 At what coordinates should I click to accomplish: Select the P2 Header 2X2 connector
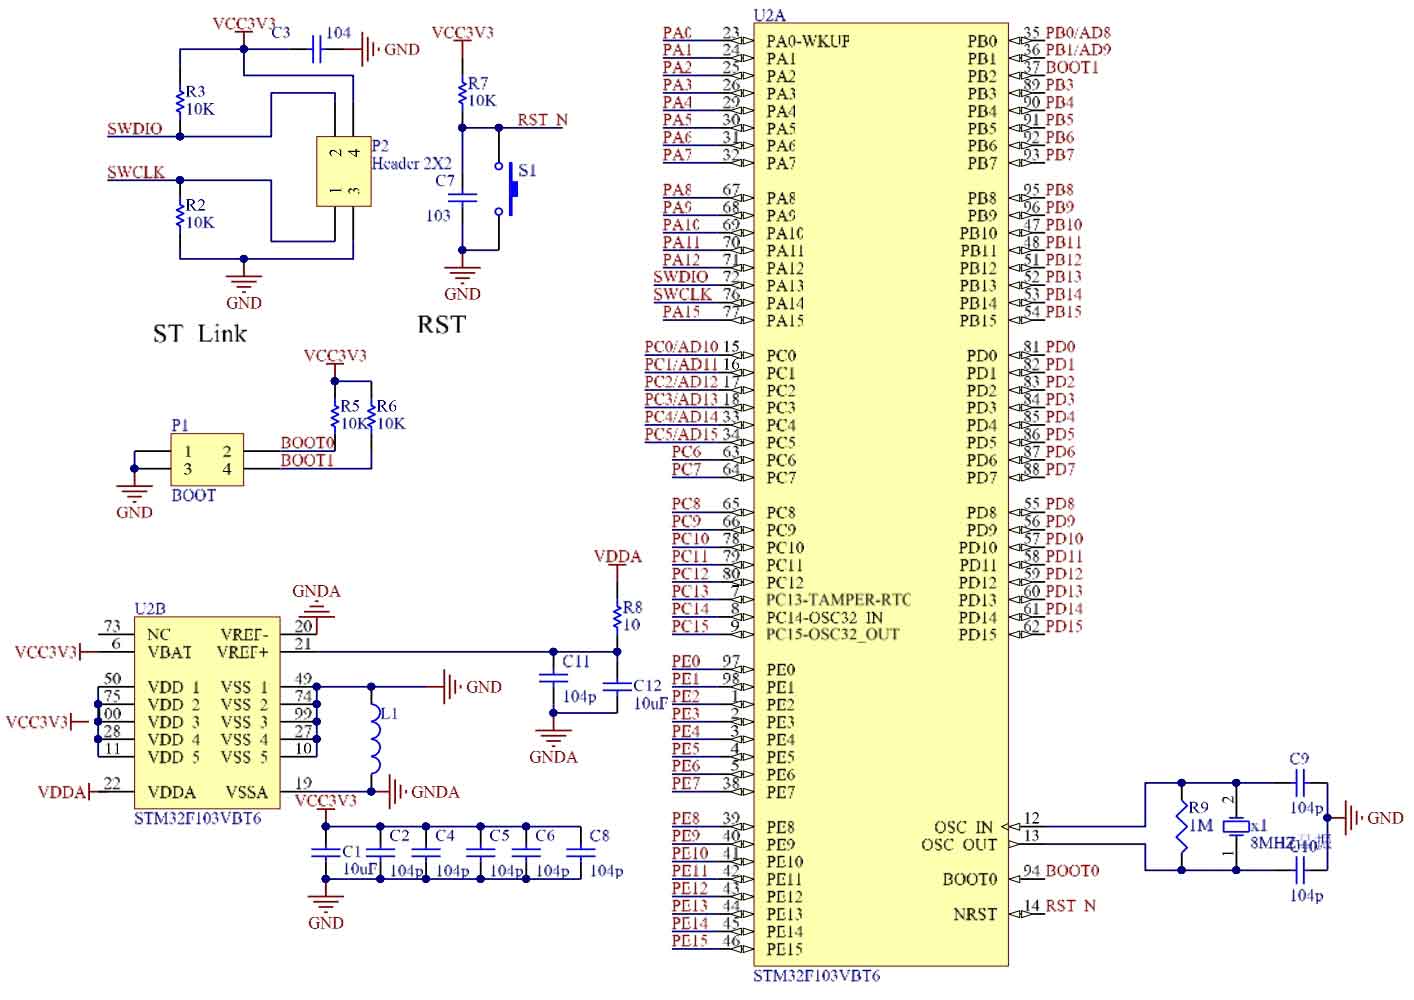(344, 171)
